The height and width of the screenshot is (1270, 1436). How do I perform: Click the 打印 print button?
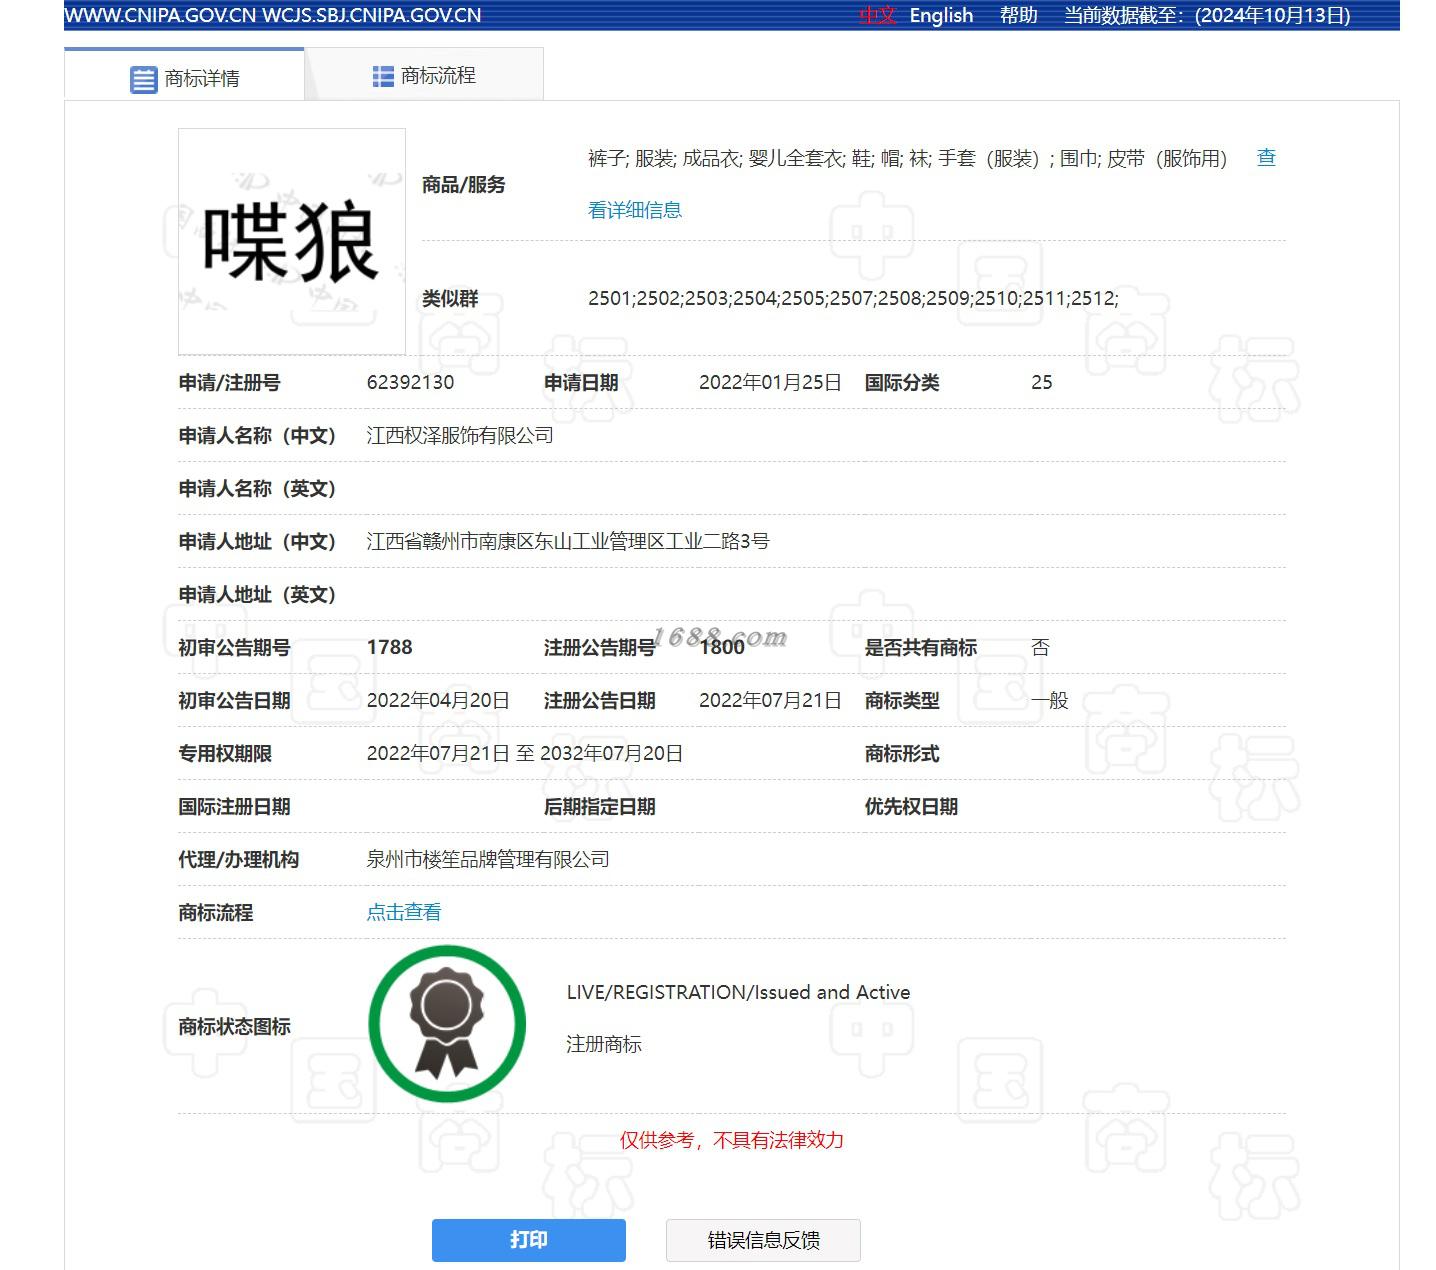(x=529, y=1240)
